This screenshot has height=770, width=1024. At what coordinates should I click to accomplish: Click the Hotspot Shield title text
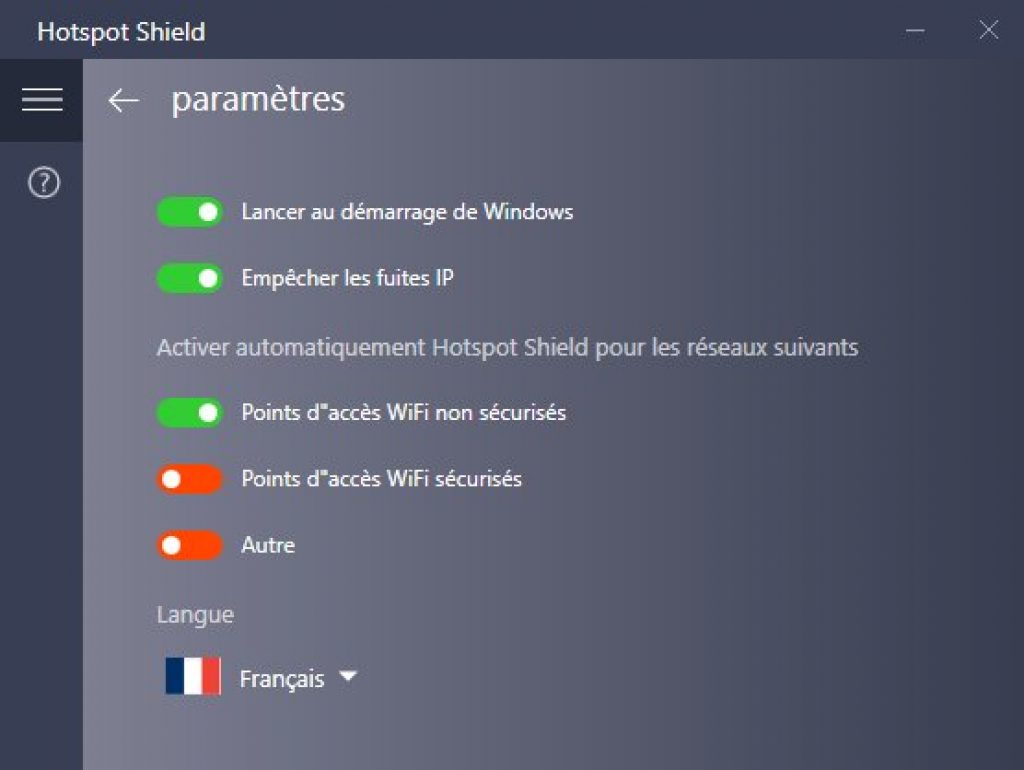click(121, 31)
